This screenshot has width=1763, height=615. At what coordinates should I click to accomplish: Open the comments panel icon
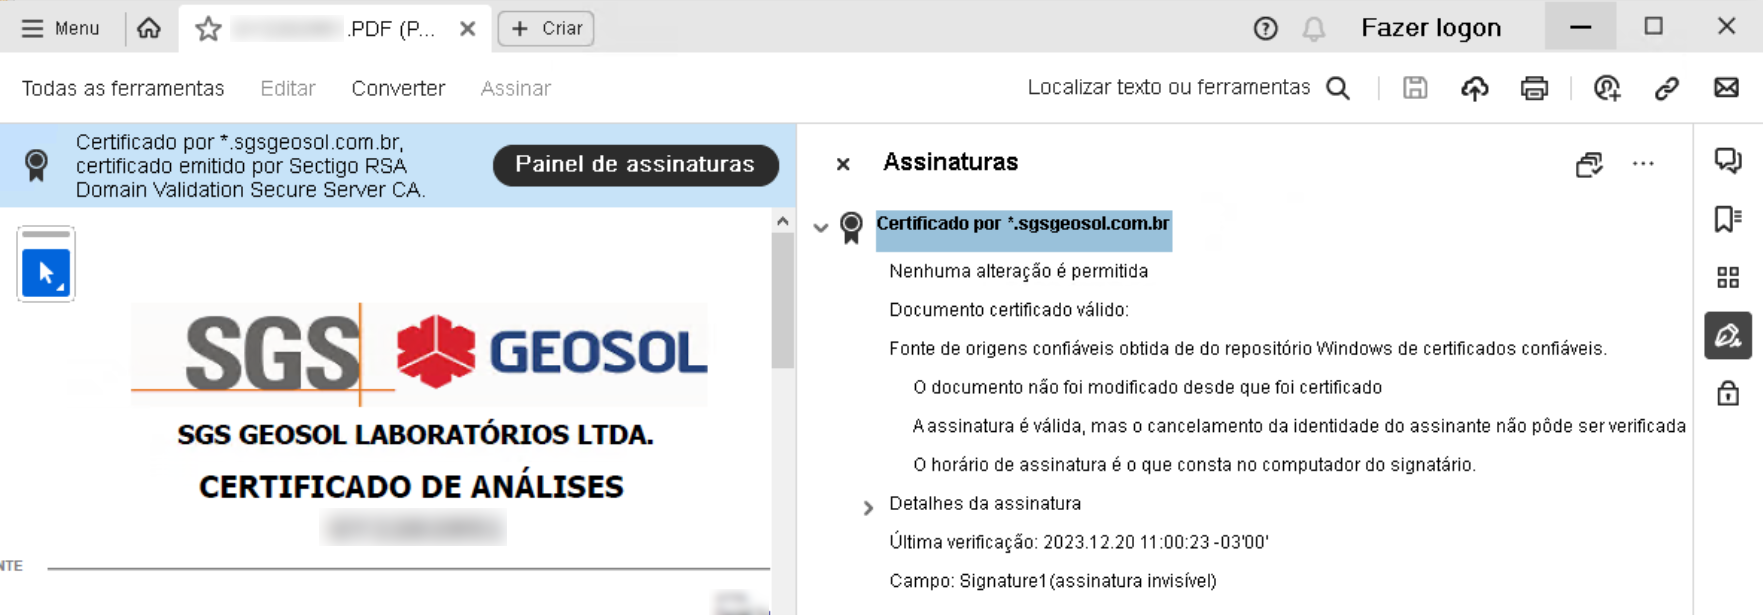click(x=1728, y=161)
